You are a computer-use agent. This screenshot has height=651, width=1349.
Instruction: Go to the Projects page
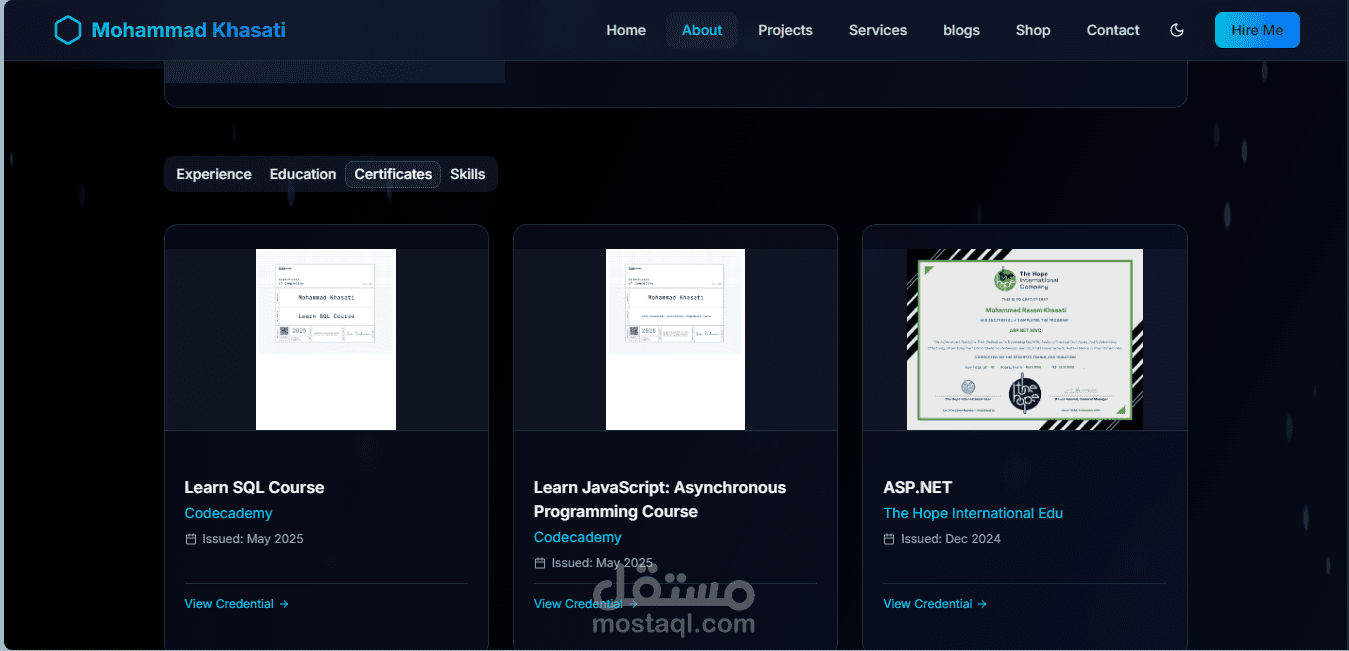(x=785, y=30)
